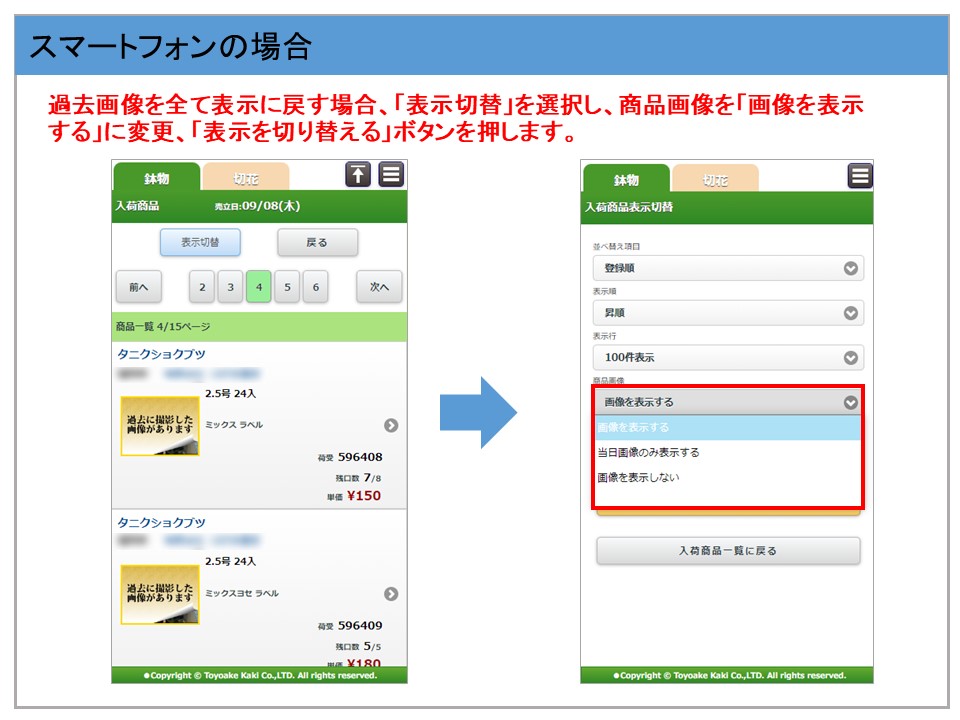Image resolution: width=960 pixels, height=720 pixels.
Task: Select 鉢物 tab on right phone
Action: (x=627, y=180)
